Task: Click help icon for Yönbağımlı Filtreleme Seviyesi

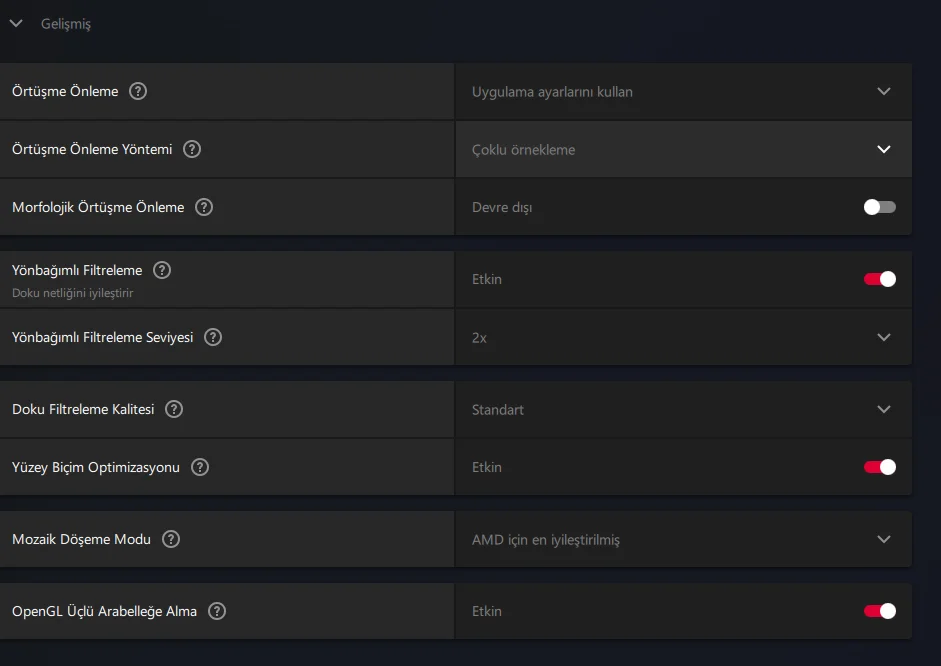Action: pyautogui.click(x=213, y=337)
